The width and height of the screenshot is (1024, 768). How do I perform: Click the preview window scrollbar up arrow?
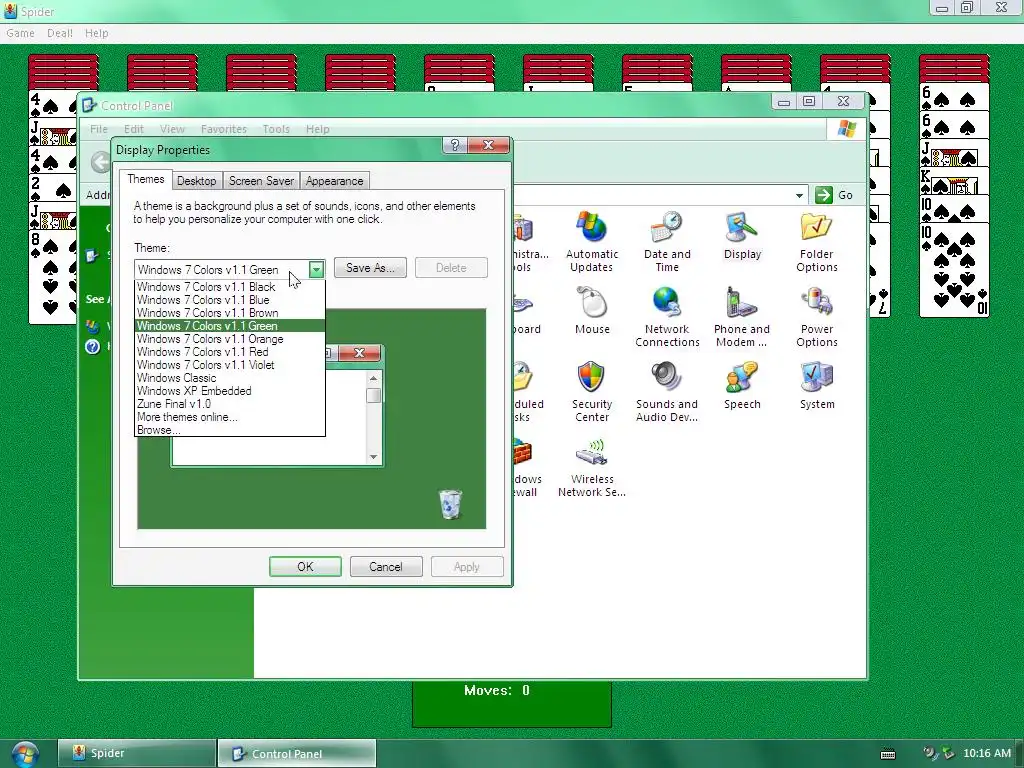(x=374, y=378)
